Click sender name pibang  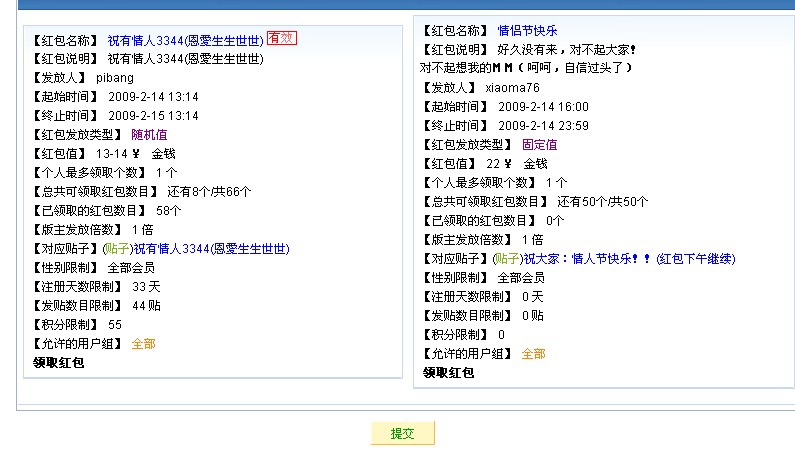tap(114, 78)
